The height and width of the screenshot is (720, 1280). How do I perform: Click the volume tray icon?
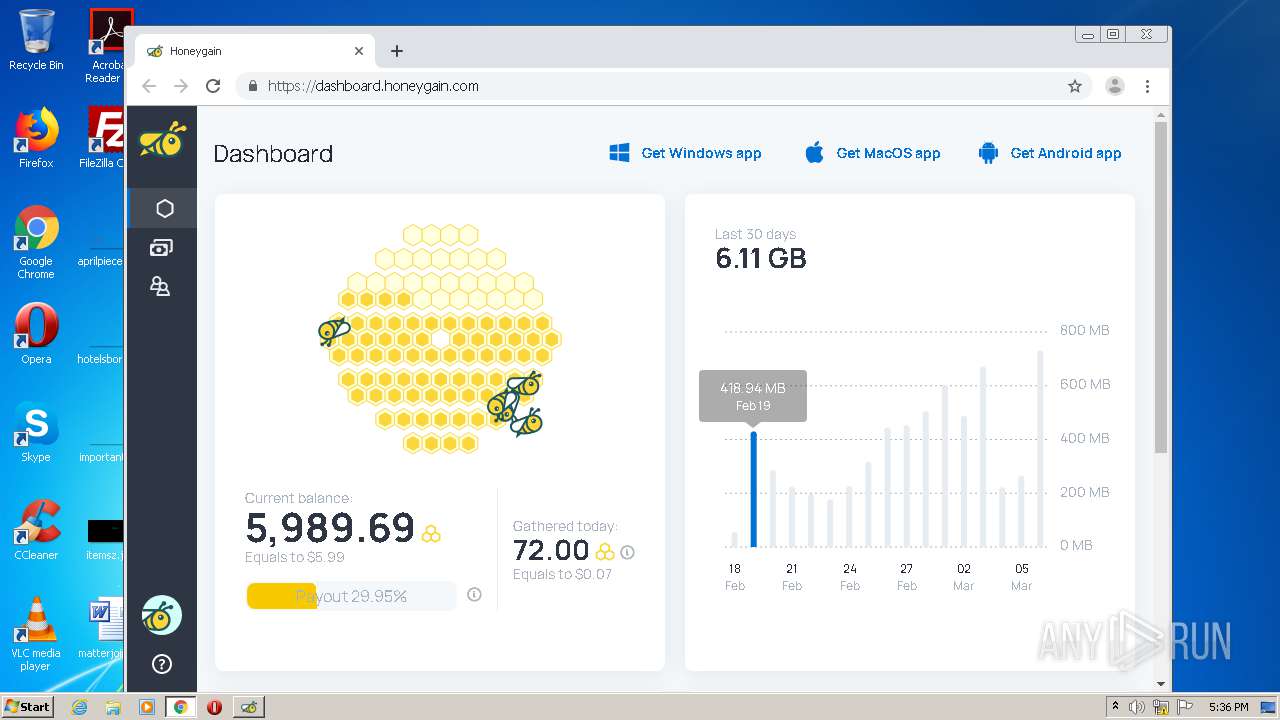(x=1137, y=707)
